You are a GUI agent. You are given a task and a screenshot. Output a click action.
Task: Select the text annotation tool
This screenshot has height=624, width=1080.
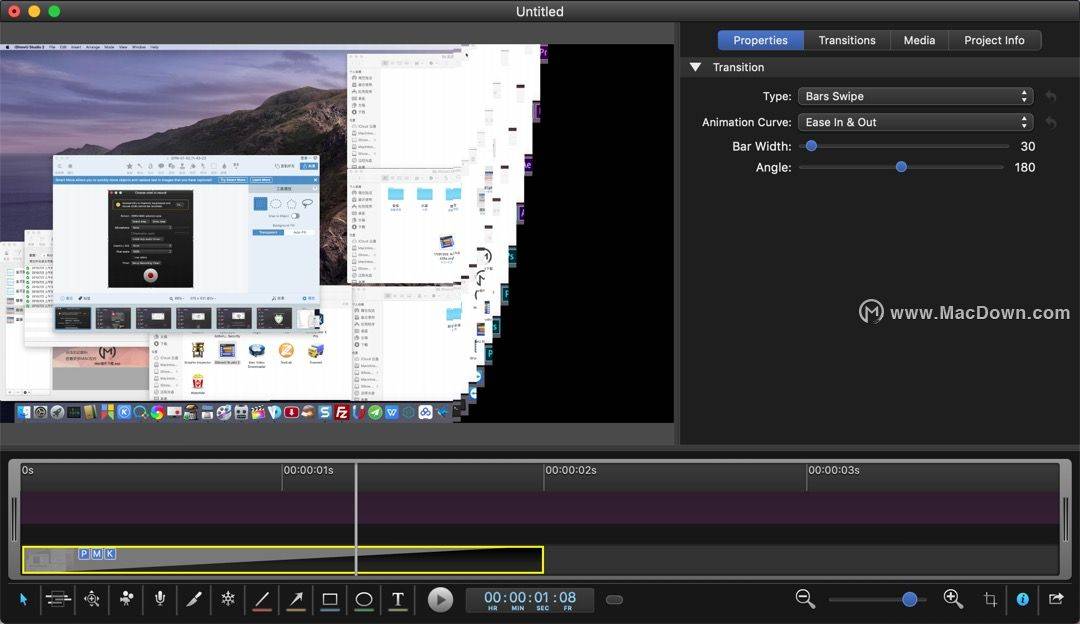tap(398, 599)
